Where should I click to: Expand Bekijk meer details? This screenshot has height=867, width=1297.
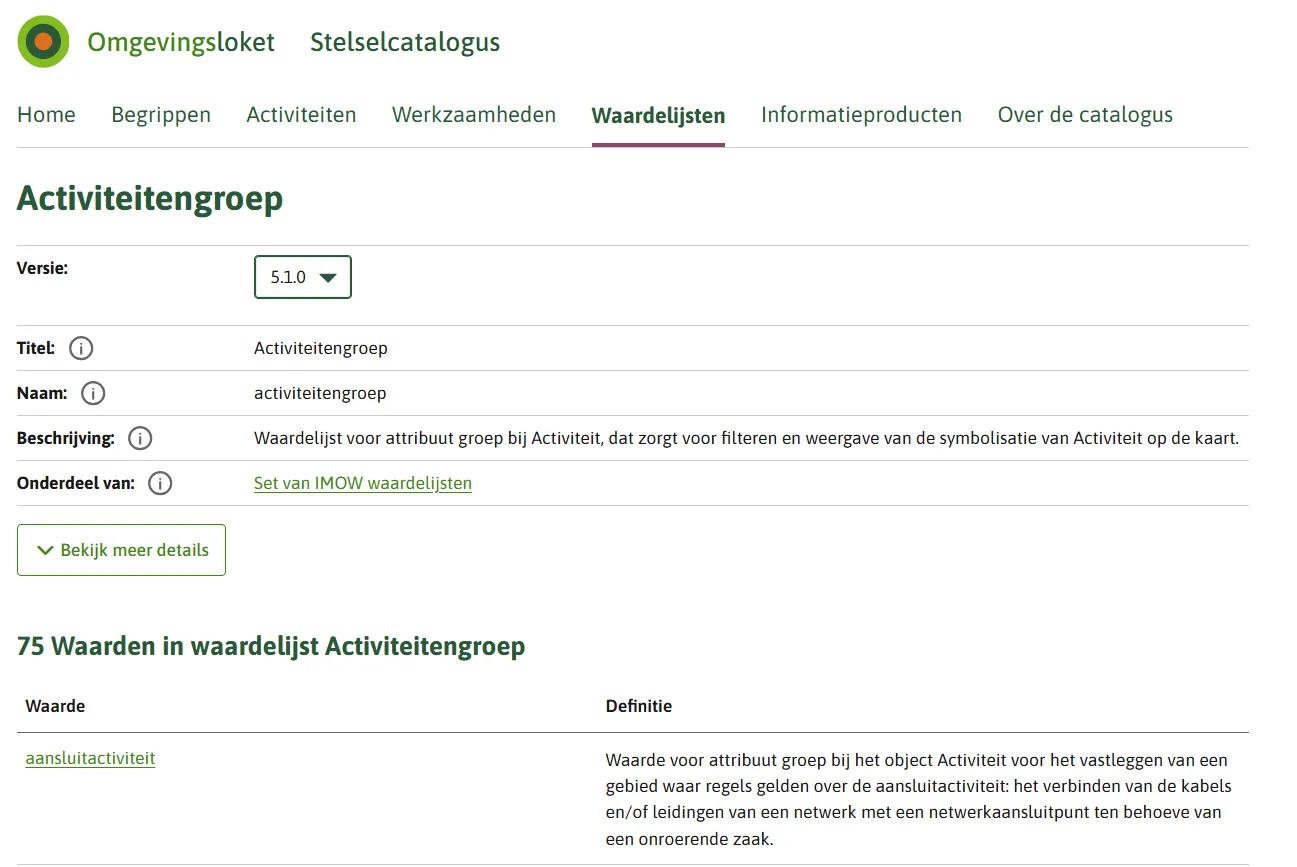point(121,550)
